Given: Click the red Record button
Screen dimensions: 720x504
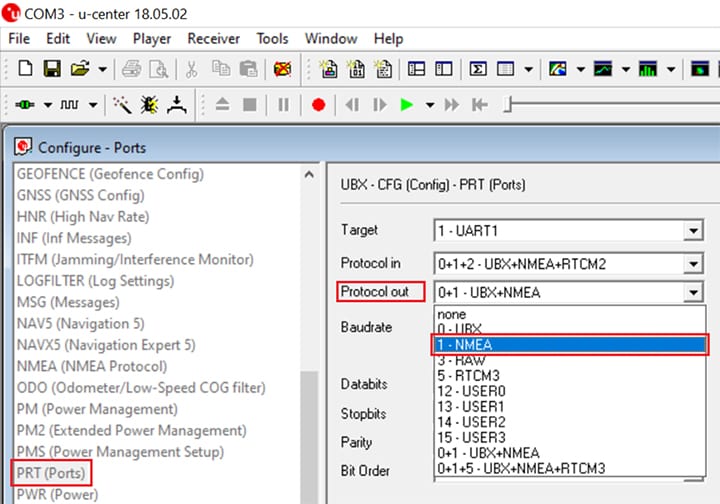Looking at the screenshot, I should [318, 105].
